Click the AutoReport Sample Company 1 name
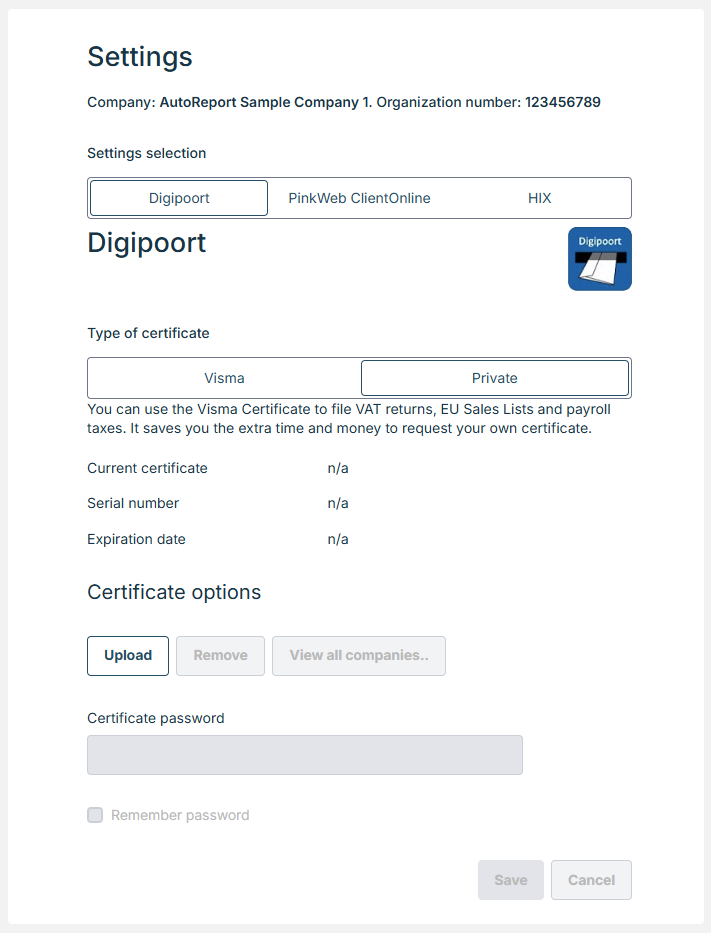711x933 pixels. pos(264,102)
